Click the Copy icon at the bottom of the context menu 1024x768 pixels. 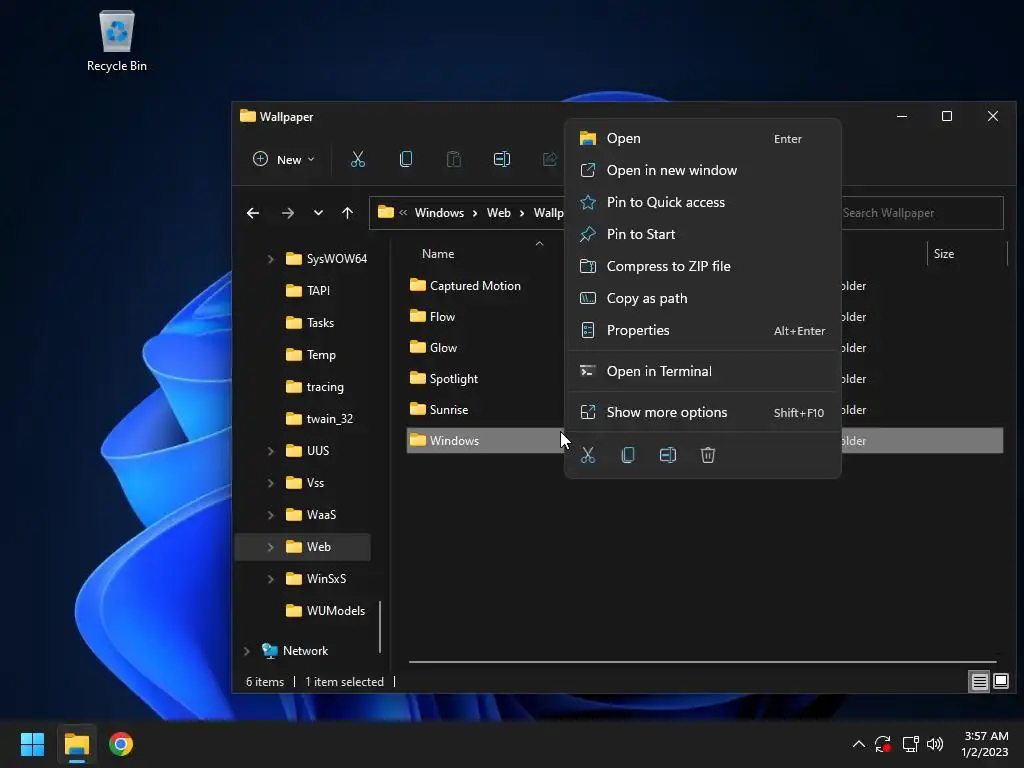628,455
